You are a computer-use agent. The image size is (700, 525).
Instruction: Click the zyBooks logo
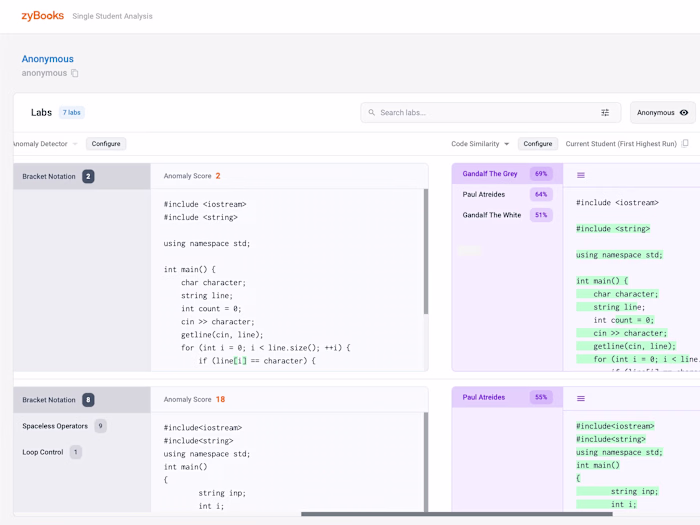(43, 16)
